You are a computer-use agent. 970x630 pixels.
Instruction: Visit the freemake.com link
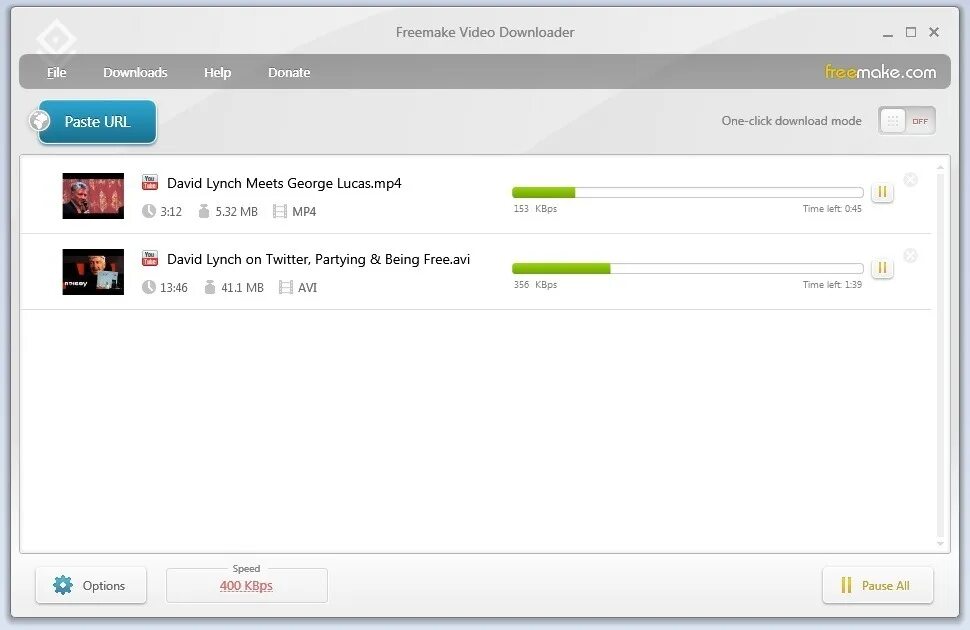880,72
